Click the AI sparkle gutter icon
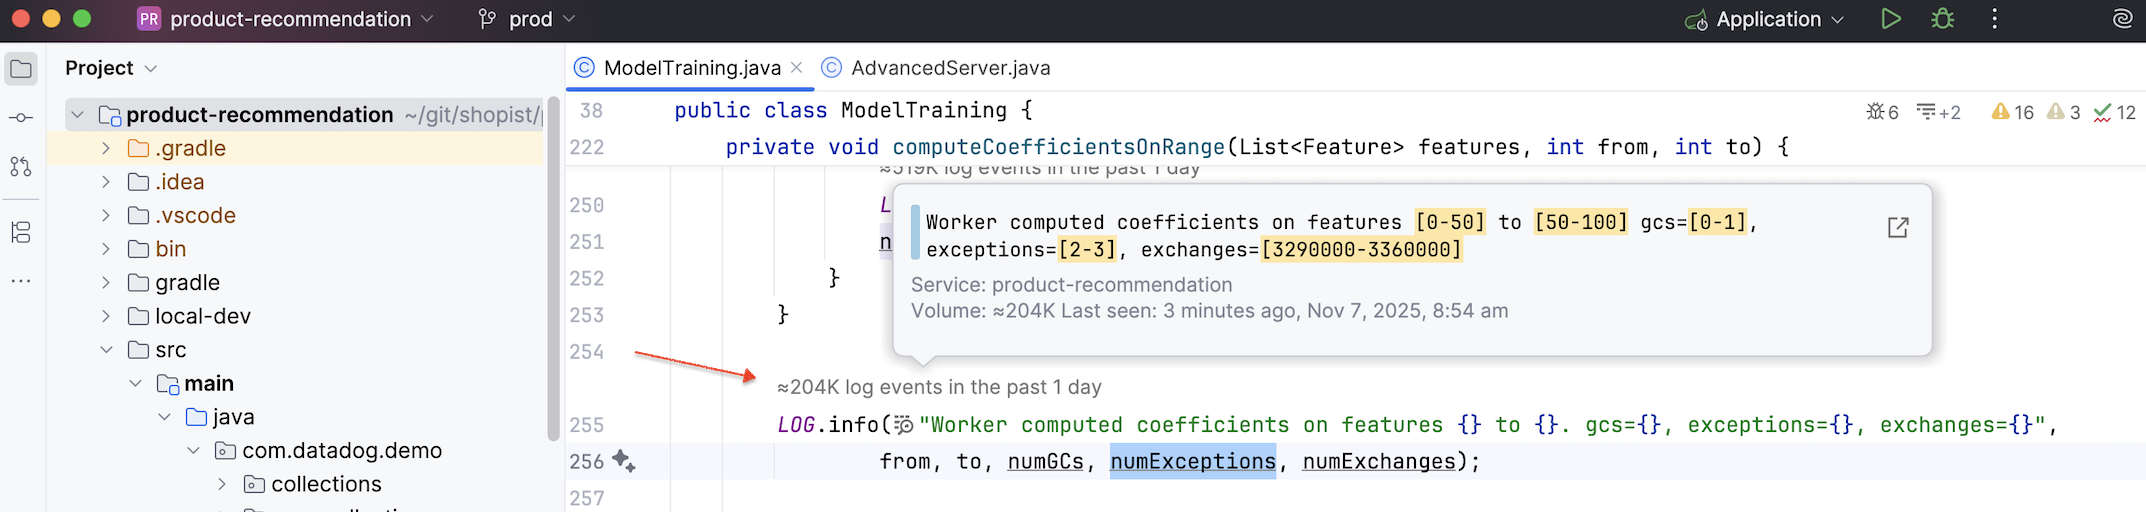The image size is (2146, 512). pos(623,461)
